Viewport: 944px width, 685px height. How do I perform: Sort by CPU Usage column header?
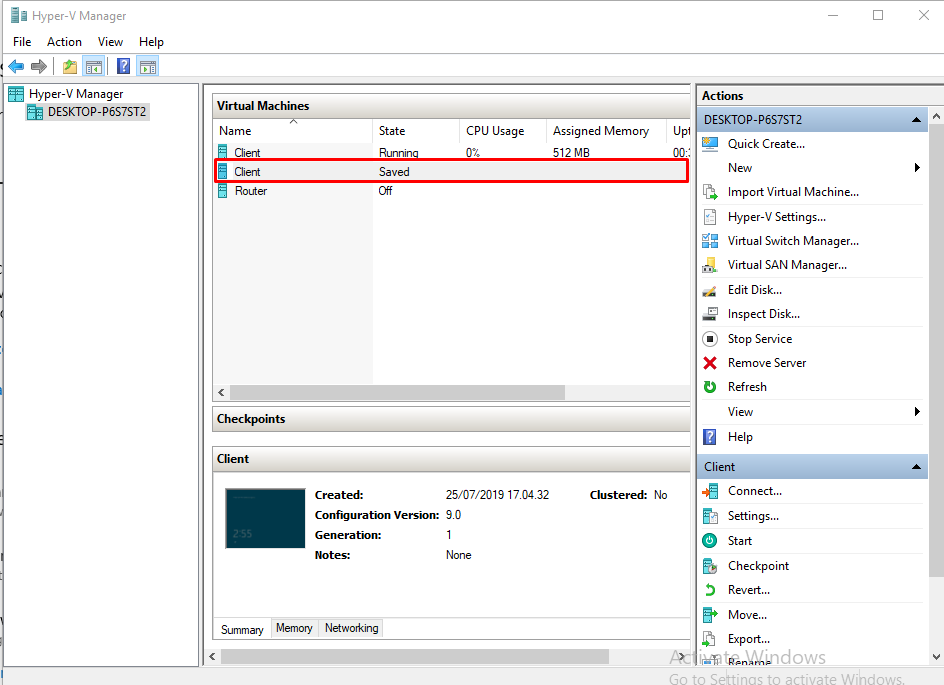pos(503,131)
